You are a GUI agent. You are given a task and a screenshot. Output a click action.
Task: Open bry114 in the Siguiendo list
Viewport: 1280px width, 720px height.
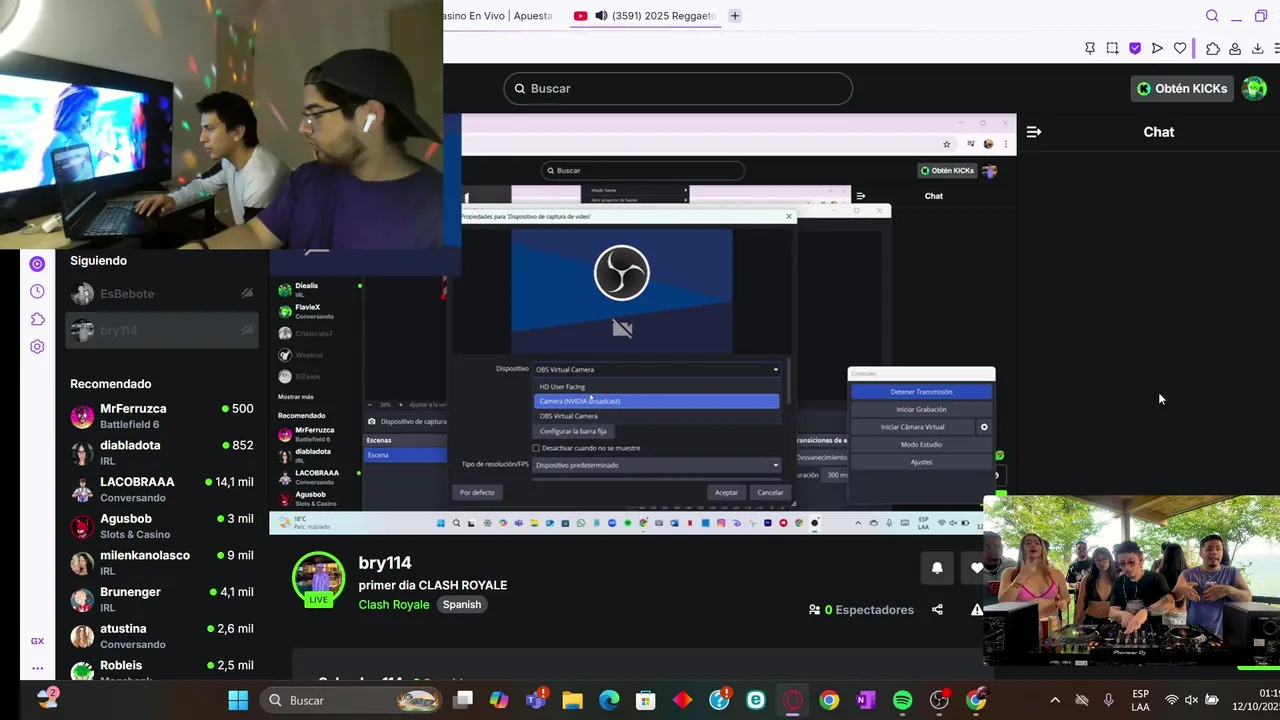coord(162,330)
